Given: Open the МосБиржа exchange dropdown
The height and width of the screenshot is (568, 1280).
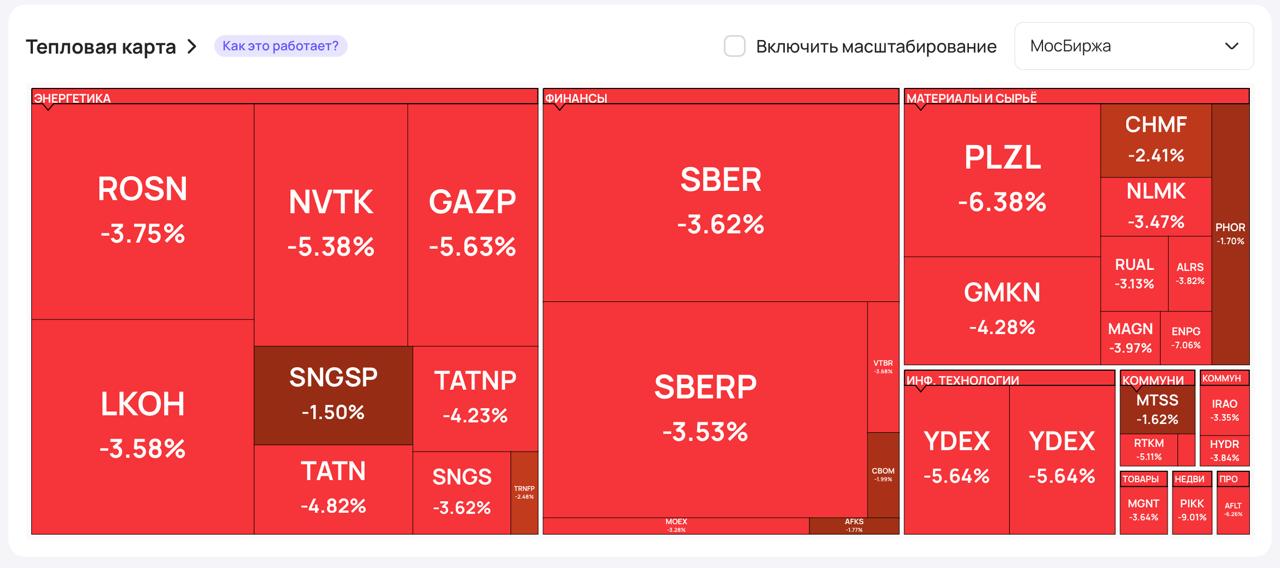Looking at the screenshot, I should coord(1133,46).
